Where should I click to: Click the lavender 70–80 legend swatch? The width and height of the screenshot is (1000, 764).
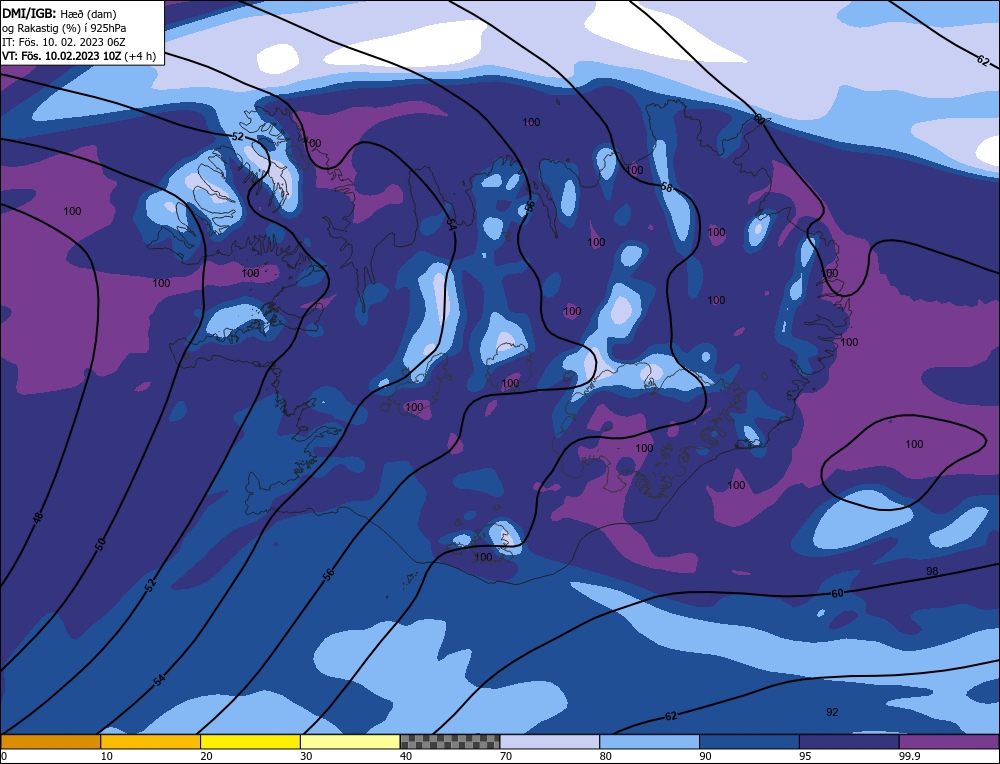pyautogui.click(x=550, y=741)
